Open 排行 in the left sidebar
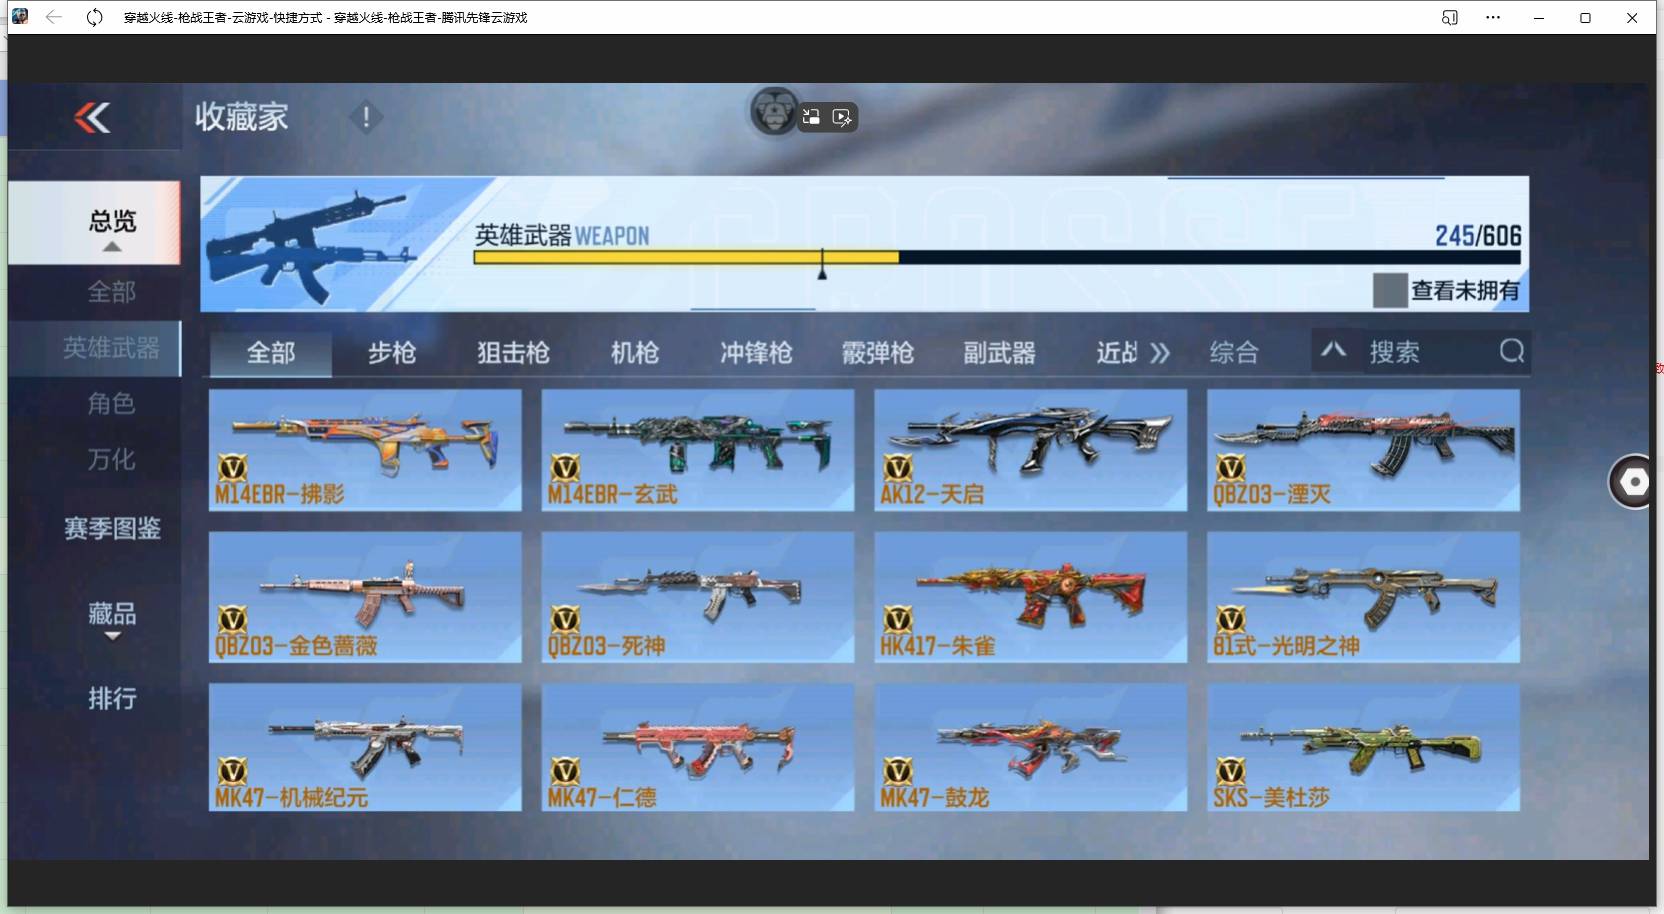This screenshot has height=914, width=1664. [112, 698]
